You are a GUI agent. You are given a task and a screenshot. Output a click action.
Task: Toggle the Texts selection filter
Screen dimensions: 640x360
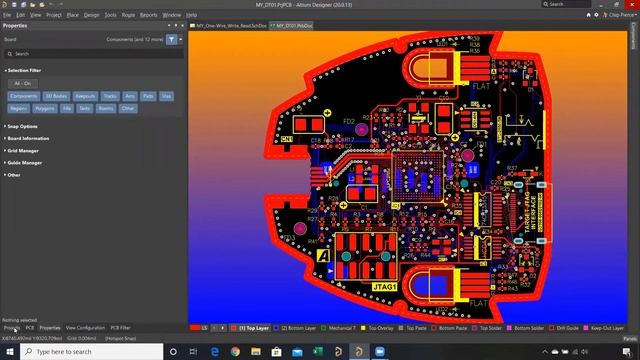84,109
